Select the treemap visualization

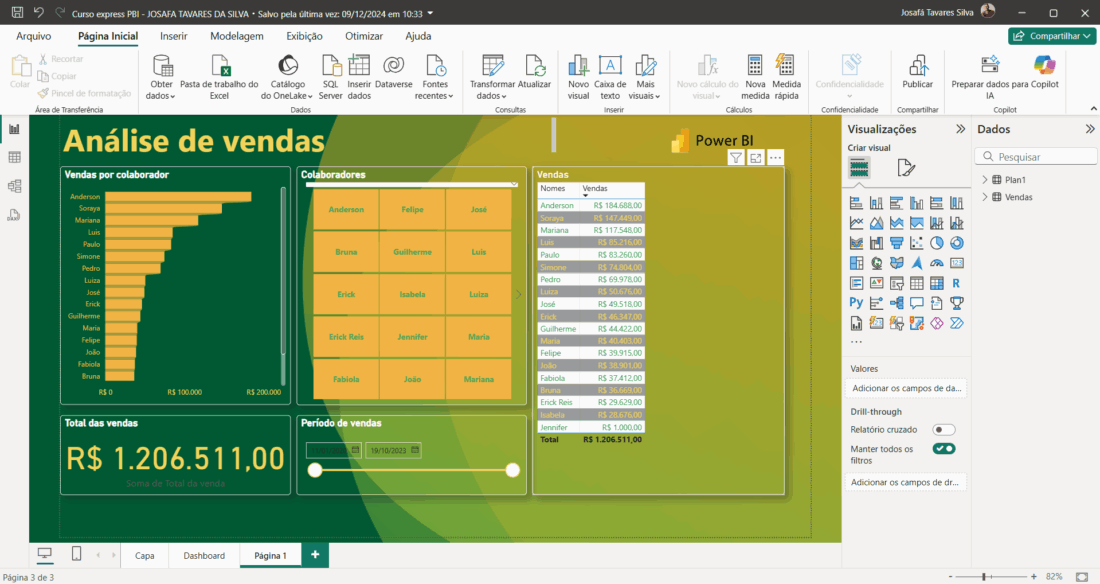pos(857,263)
